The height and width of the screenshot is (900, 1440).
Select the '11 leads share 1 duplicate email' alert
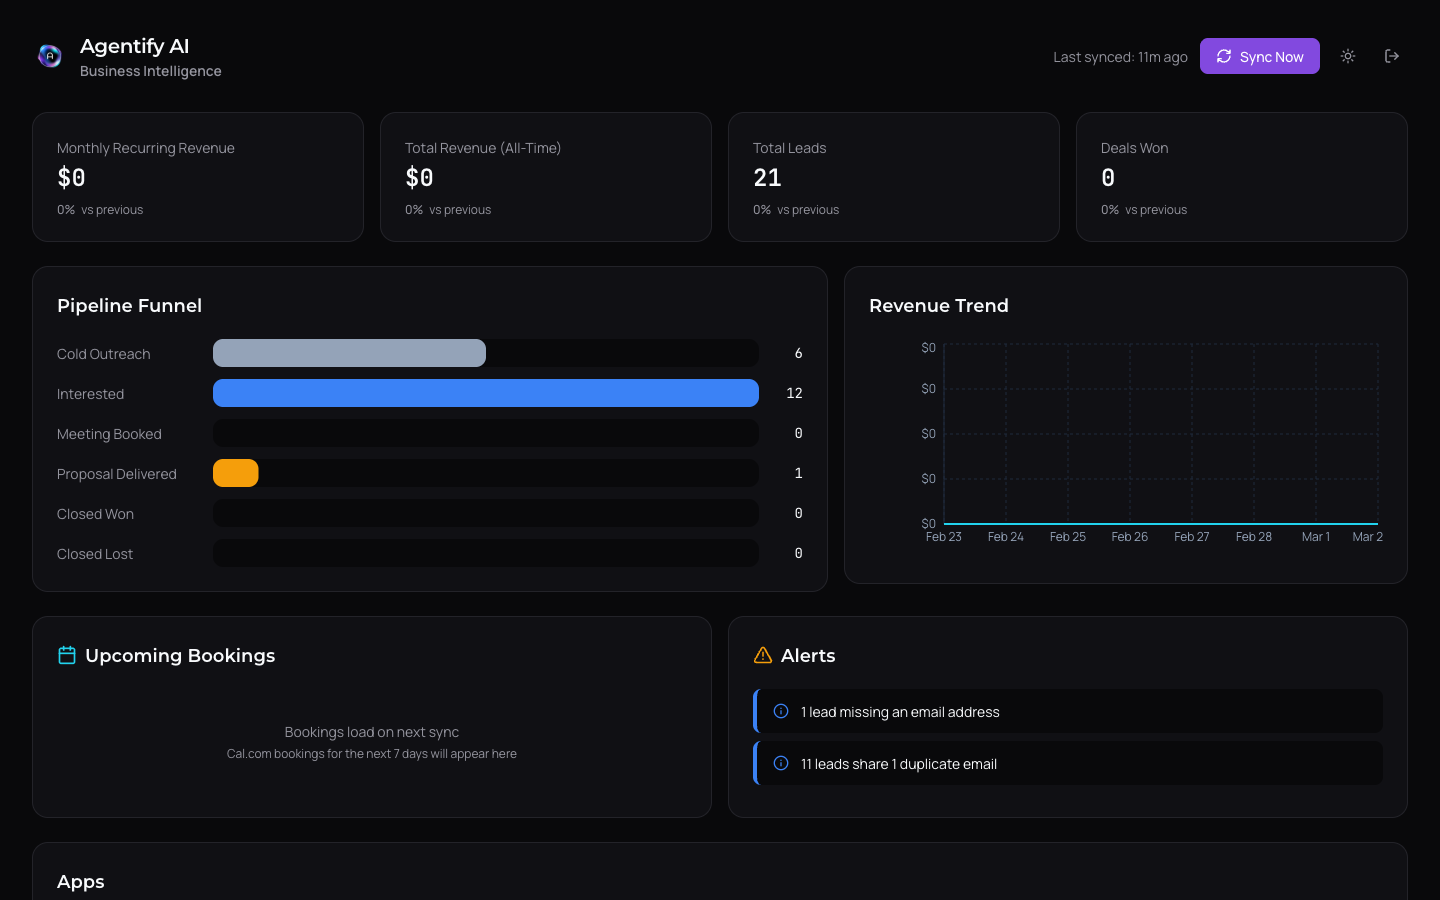(1067, 762)
